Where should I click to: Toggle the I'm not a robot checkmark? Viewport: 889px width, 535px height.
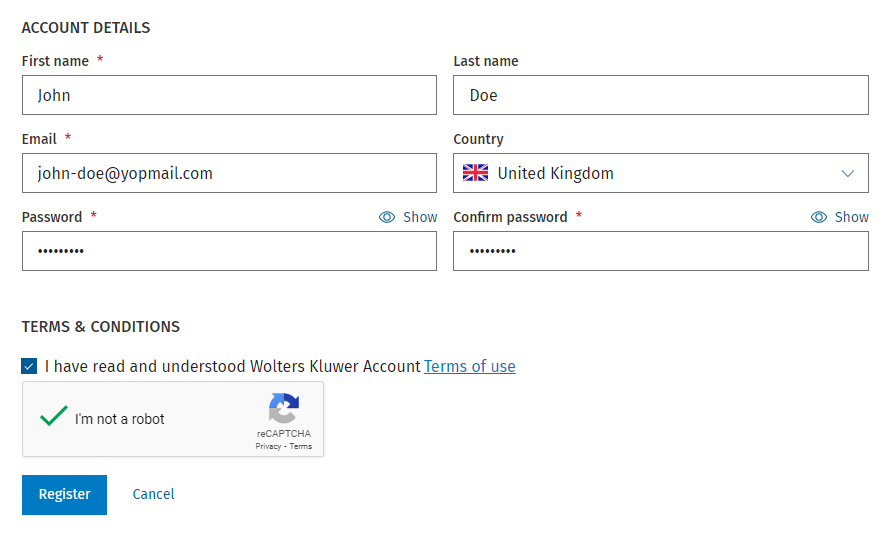tap(54, 416)
